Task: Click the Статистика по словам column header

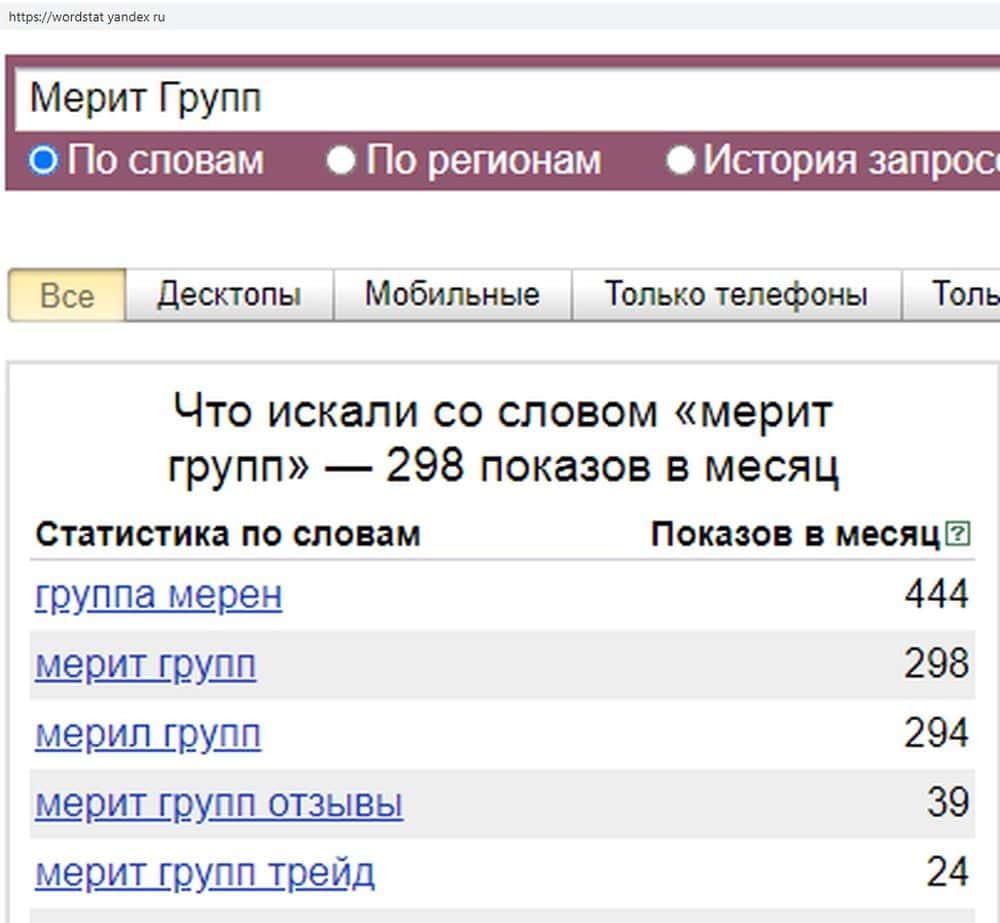Action: 228,534
